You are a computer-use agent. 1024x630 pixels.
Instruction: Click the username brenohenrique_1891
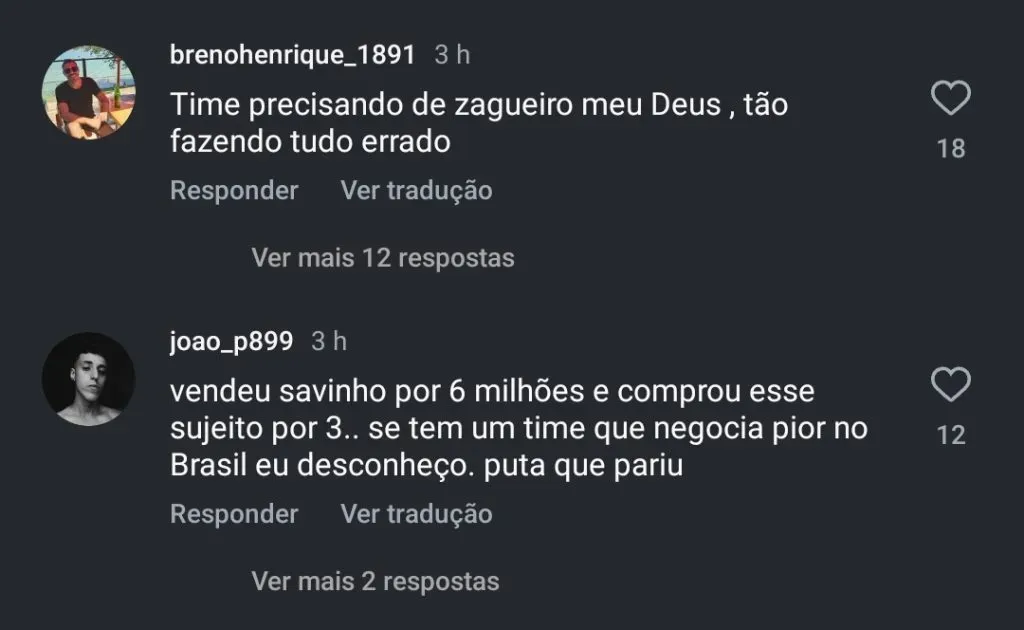tap(292, 55)
